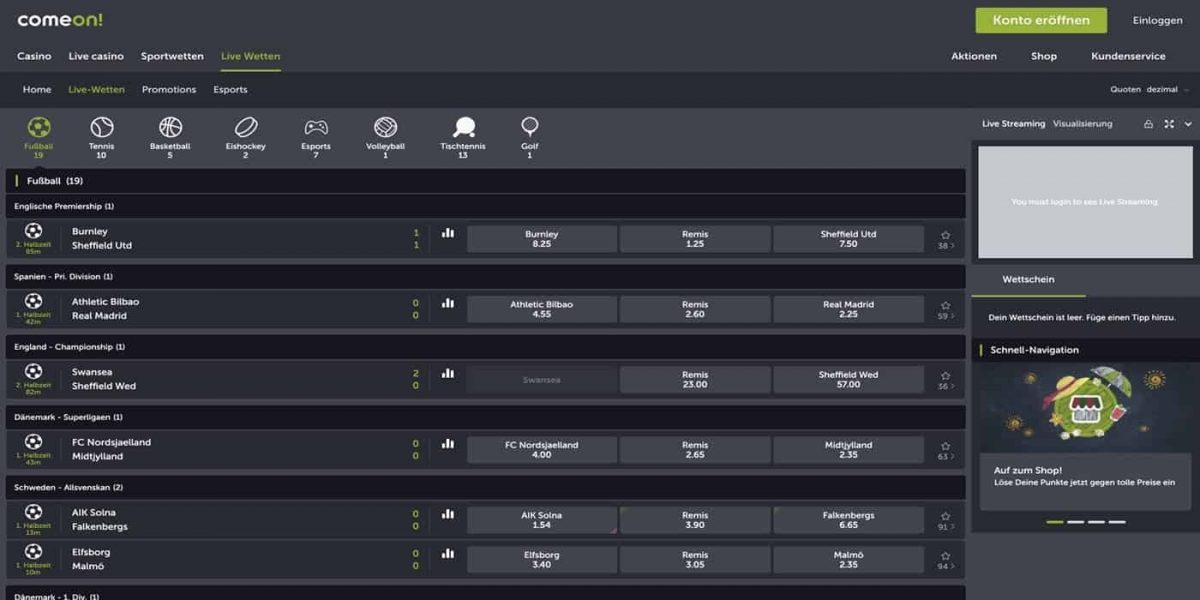Open statistics for Athletic Bilbao vs Real Madrid
The height and width of the screenshot is (600, 1200).
tap(448, 303)
